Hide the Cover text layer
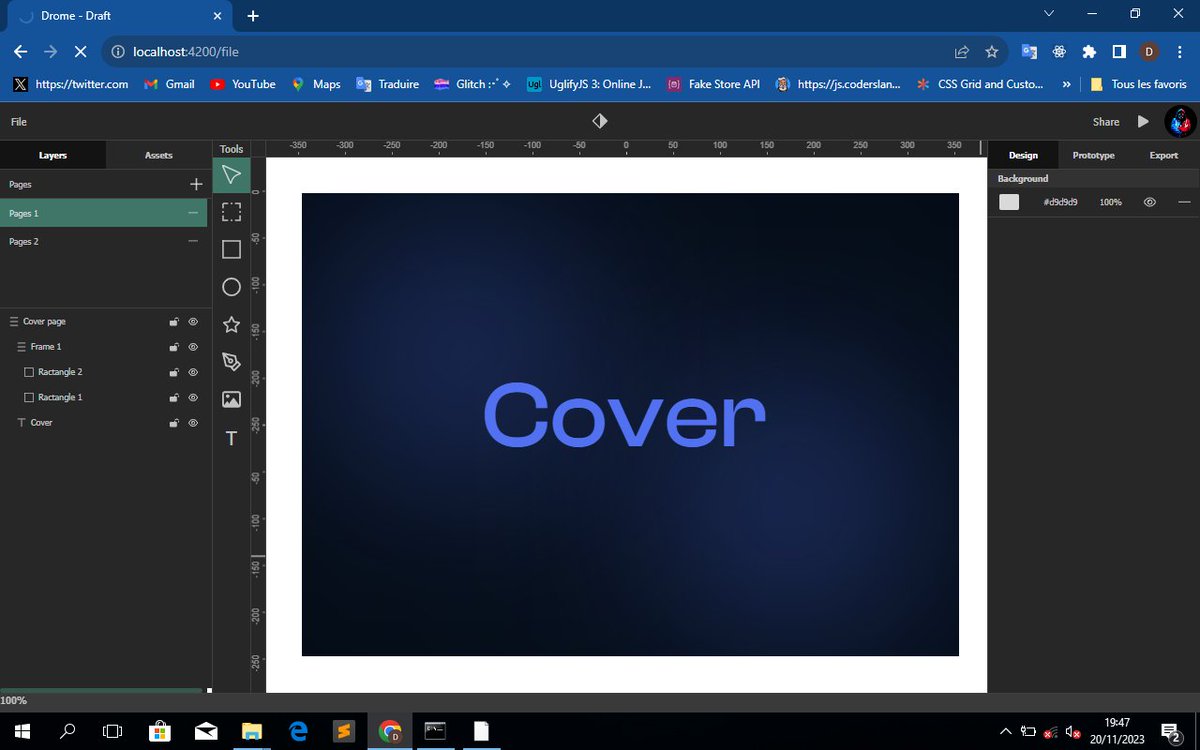Viewport: 1200px width, 750px height. point(192,422)
